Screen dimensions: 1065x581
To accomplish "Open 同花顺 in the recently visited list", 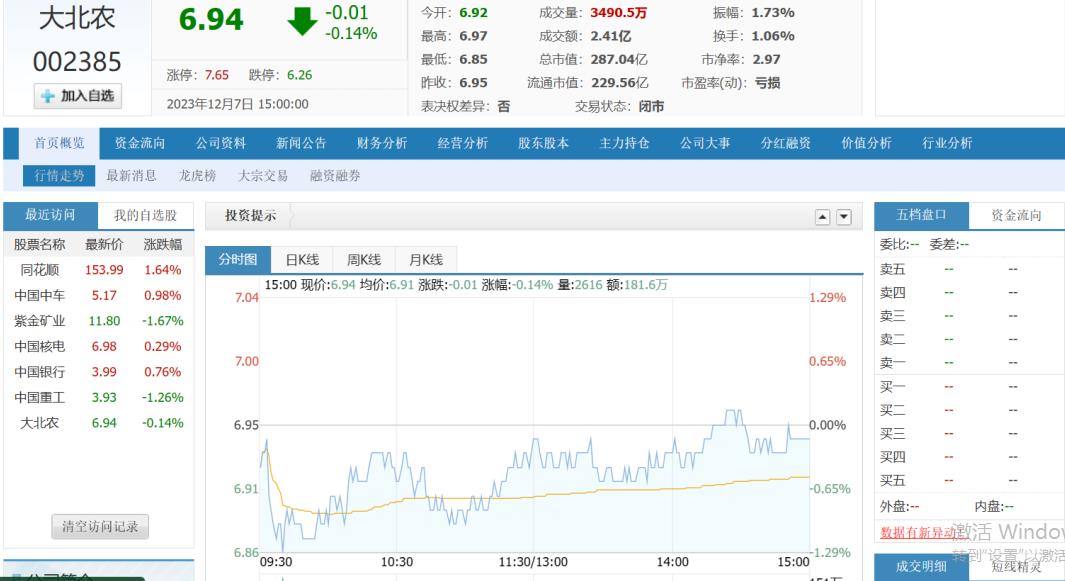I will pos(40,270).
